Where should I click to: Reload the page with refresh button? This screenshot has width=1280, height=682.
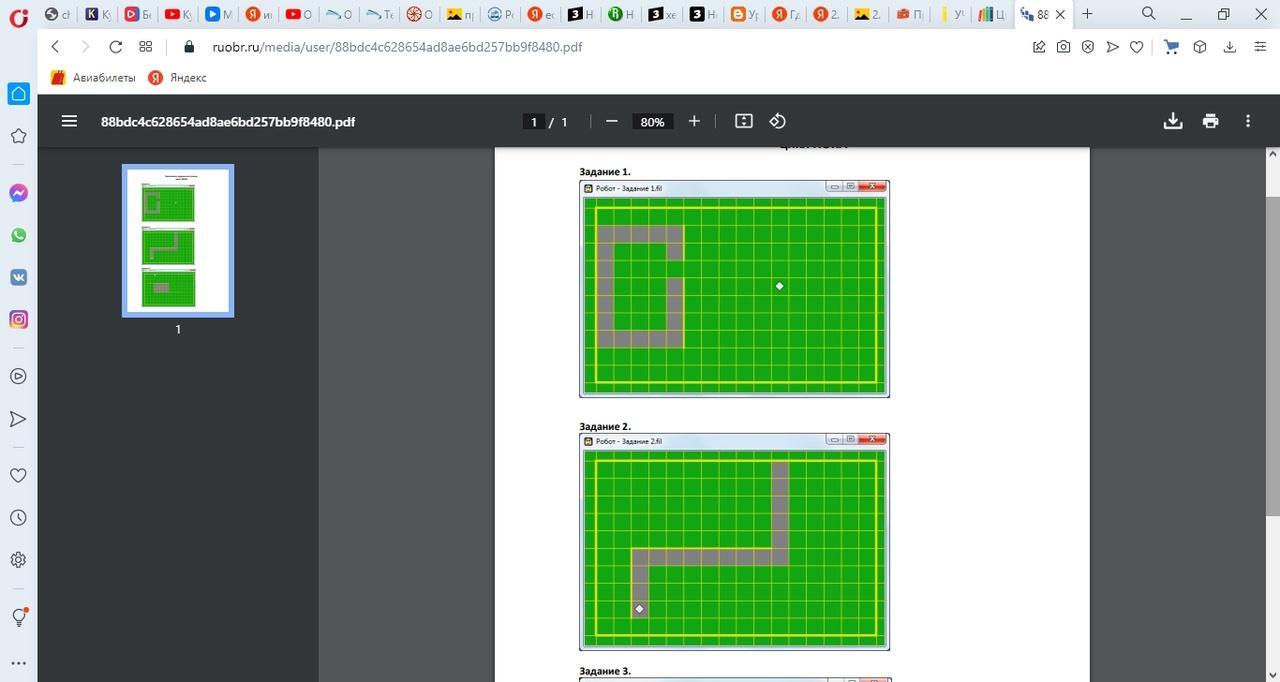[115, 47]
